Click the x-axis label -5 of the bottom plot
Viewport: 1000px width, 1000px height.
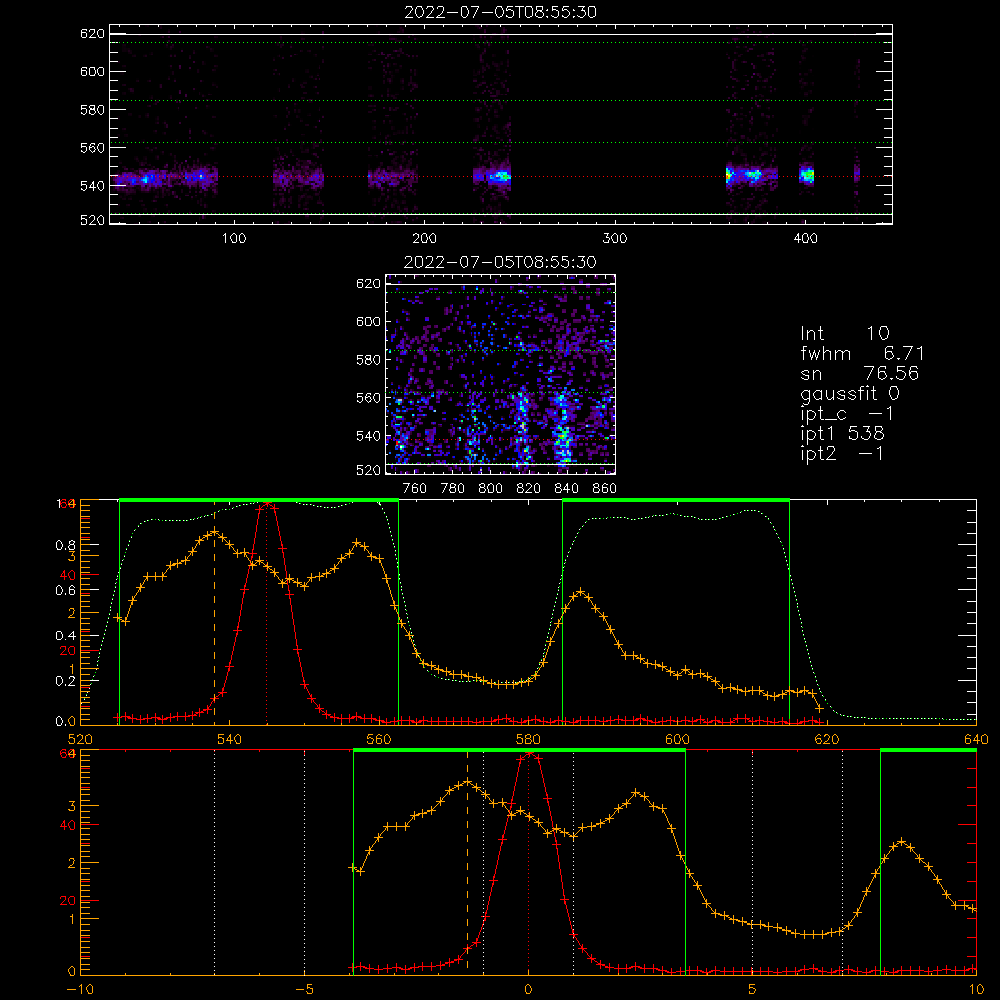(x=304, y=990)
